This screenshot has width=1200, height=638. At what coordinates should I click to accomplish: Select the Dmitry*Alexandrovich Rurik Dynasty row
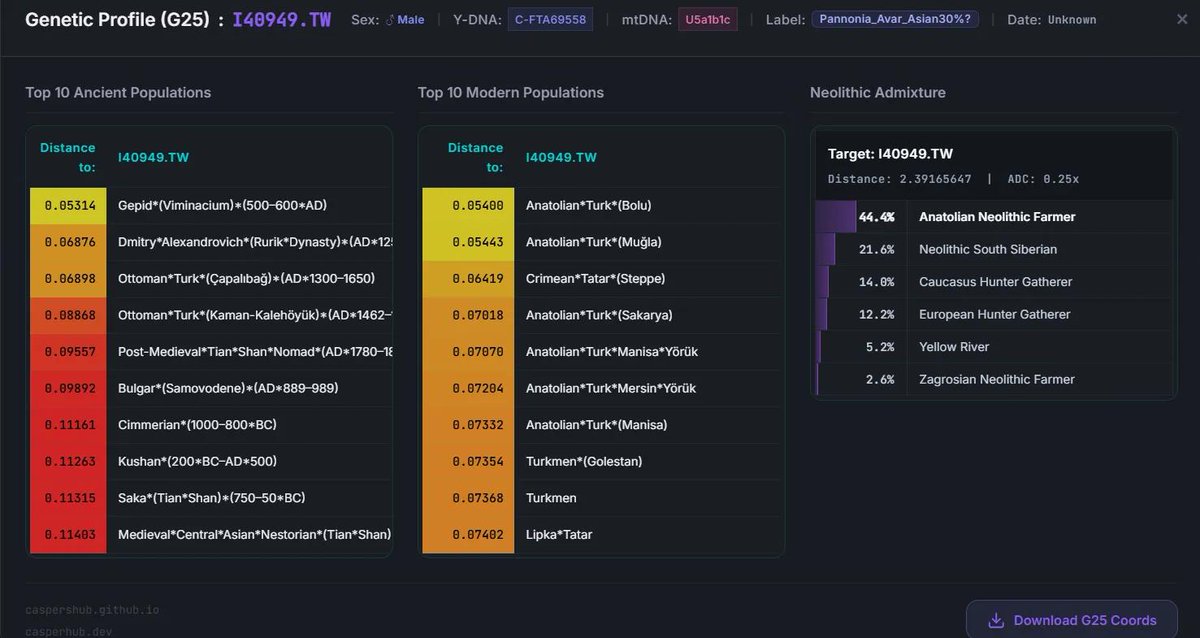(209, 242)
